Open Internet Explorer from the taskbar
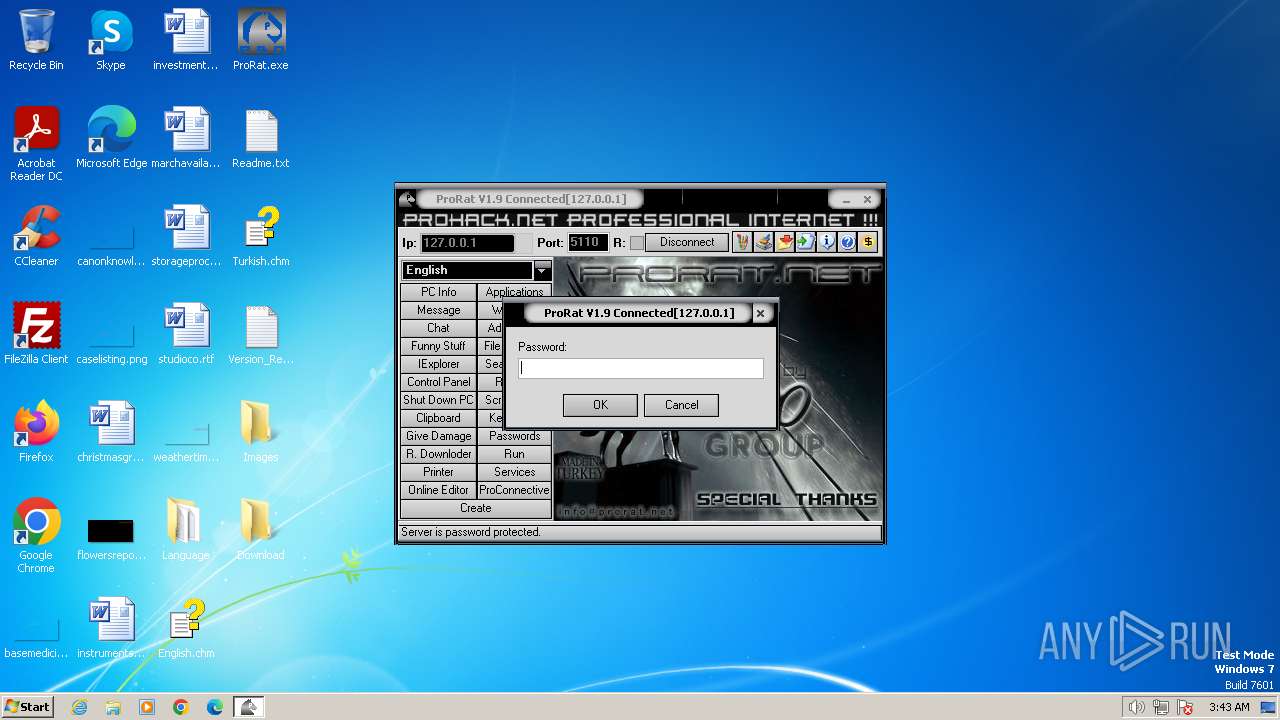1280x720 pixels. pyautogui.click(x=79, y=707)
